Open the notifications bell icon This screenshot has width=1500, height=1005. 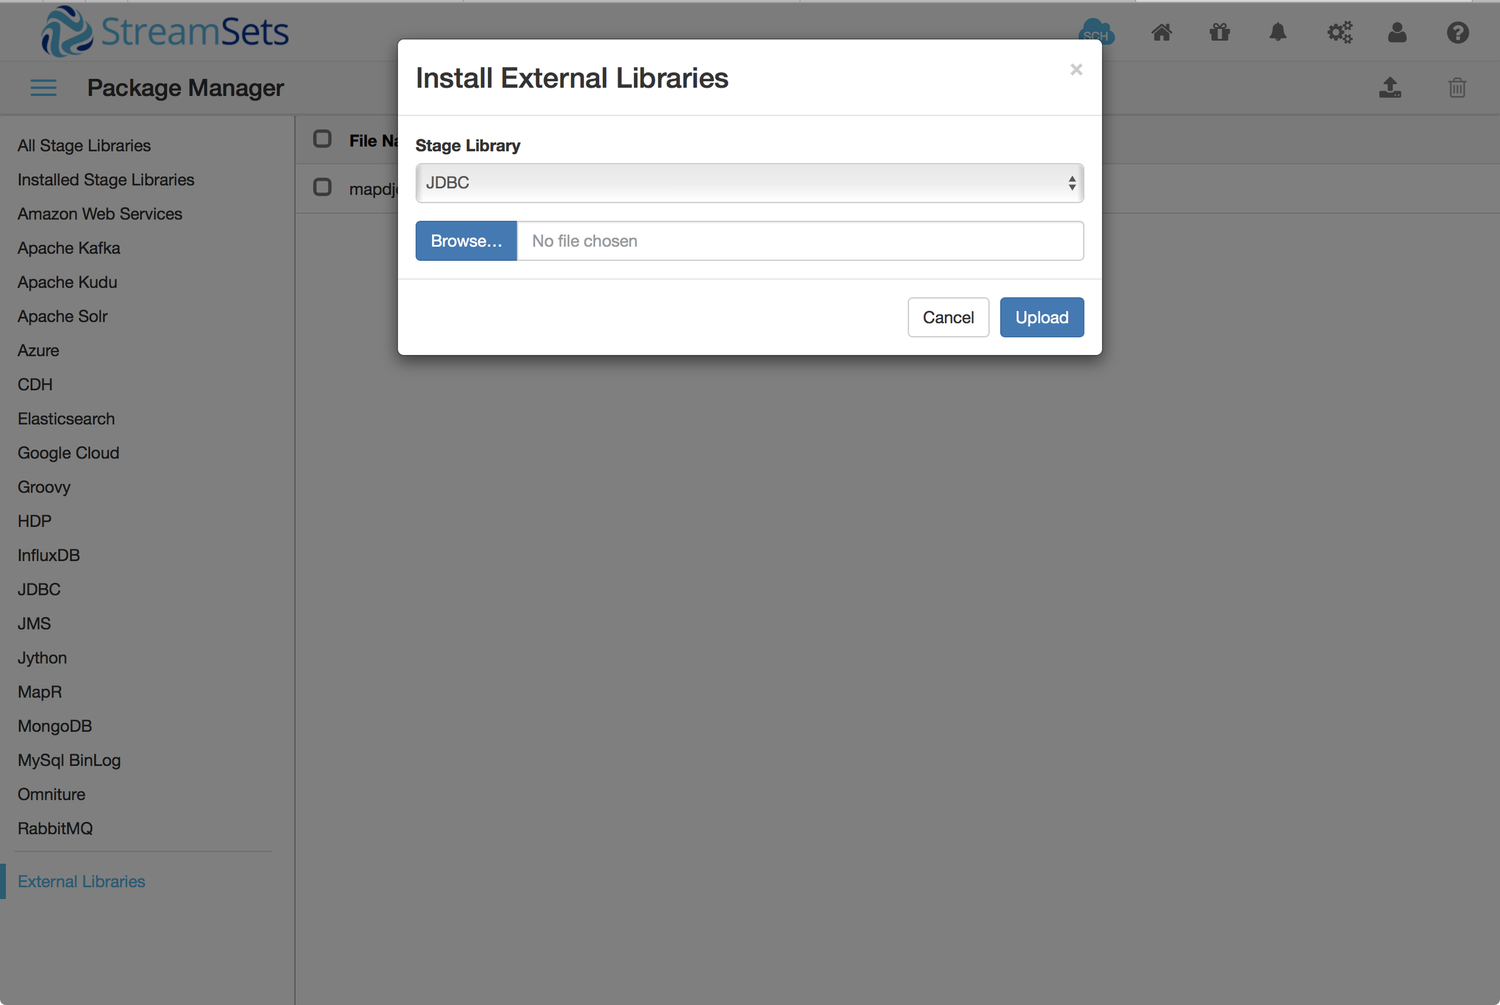pyautogui.click(x=1278, y=32)
